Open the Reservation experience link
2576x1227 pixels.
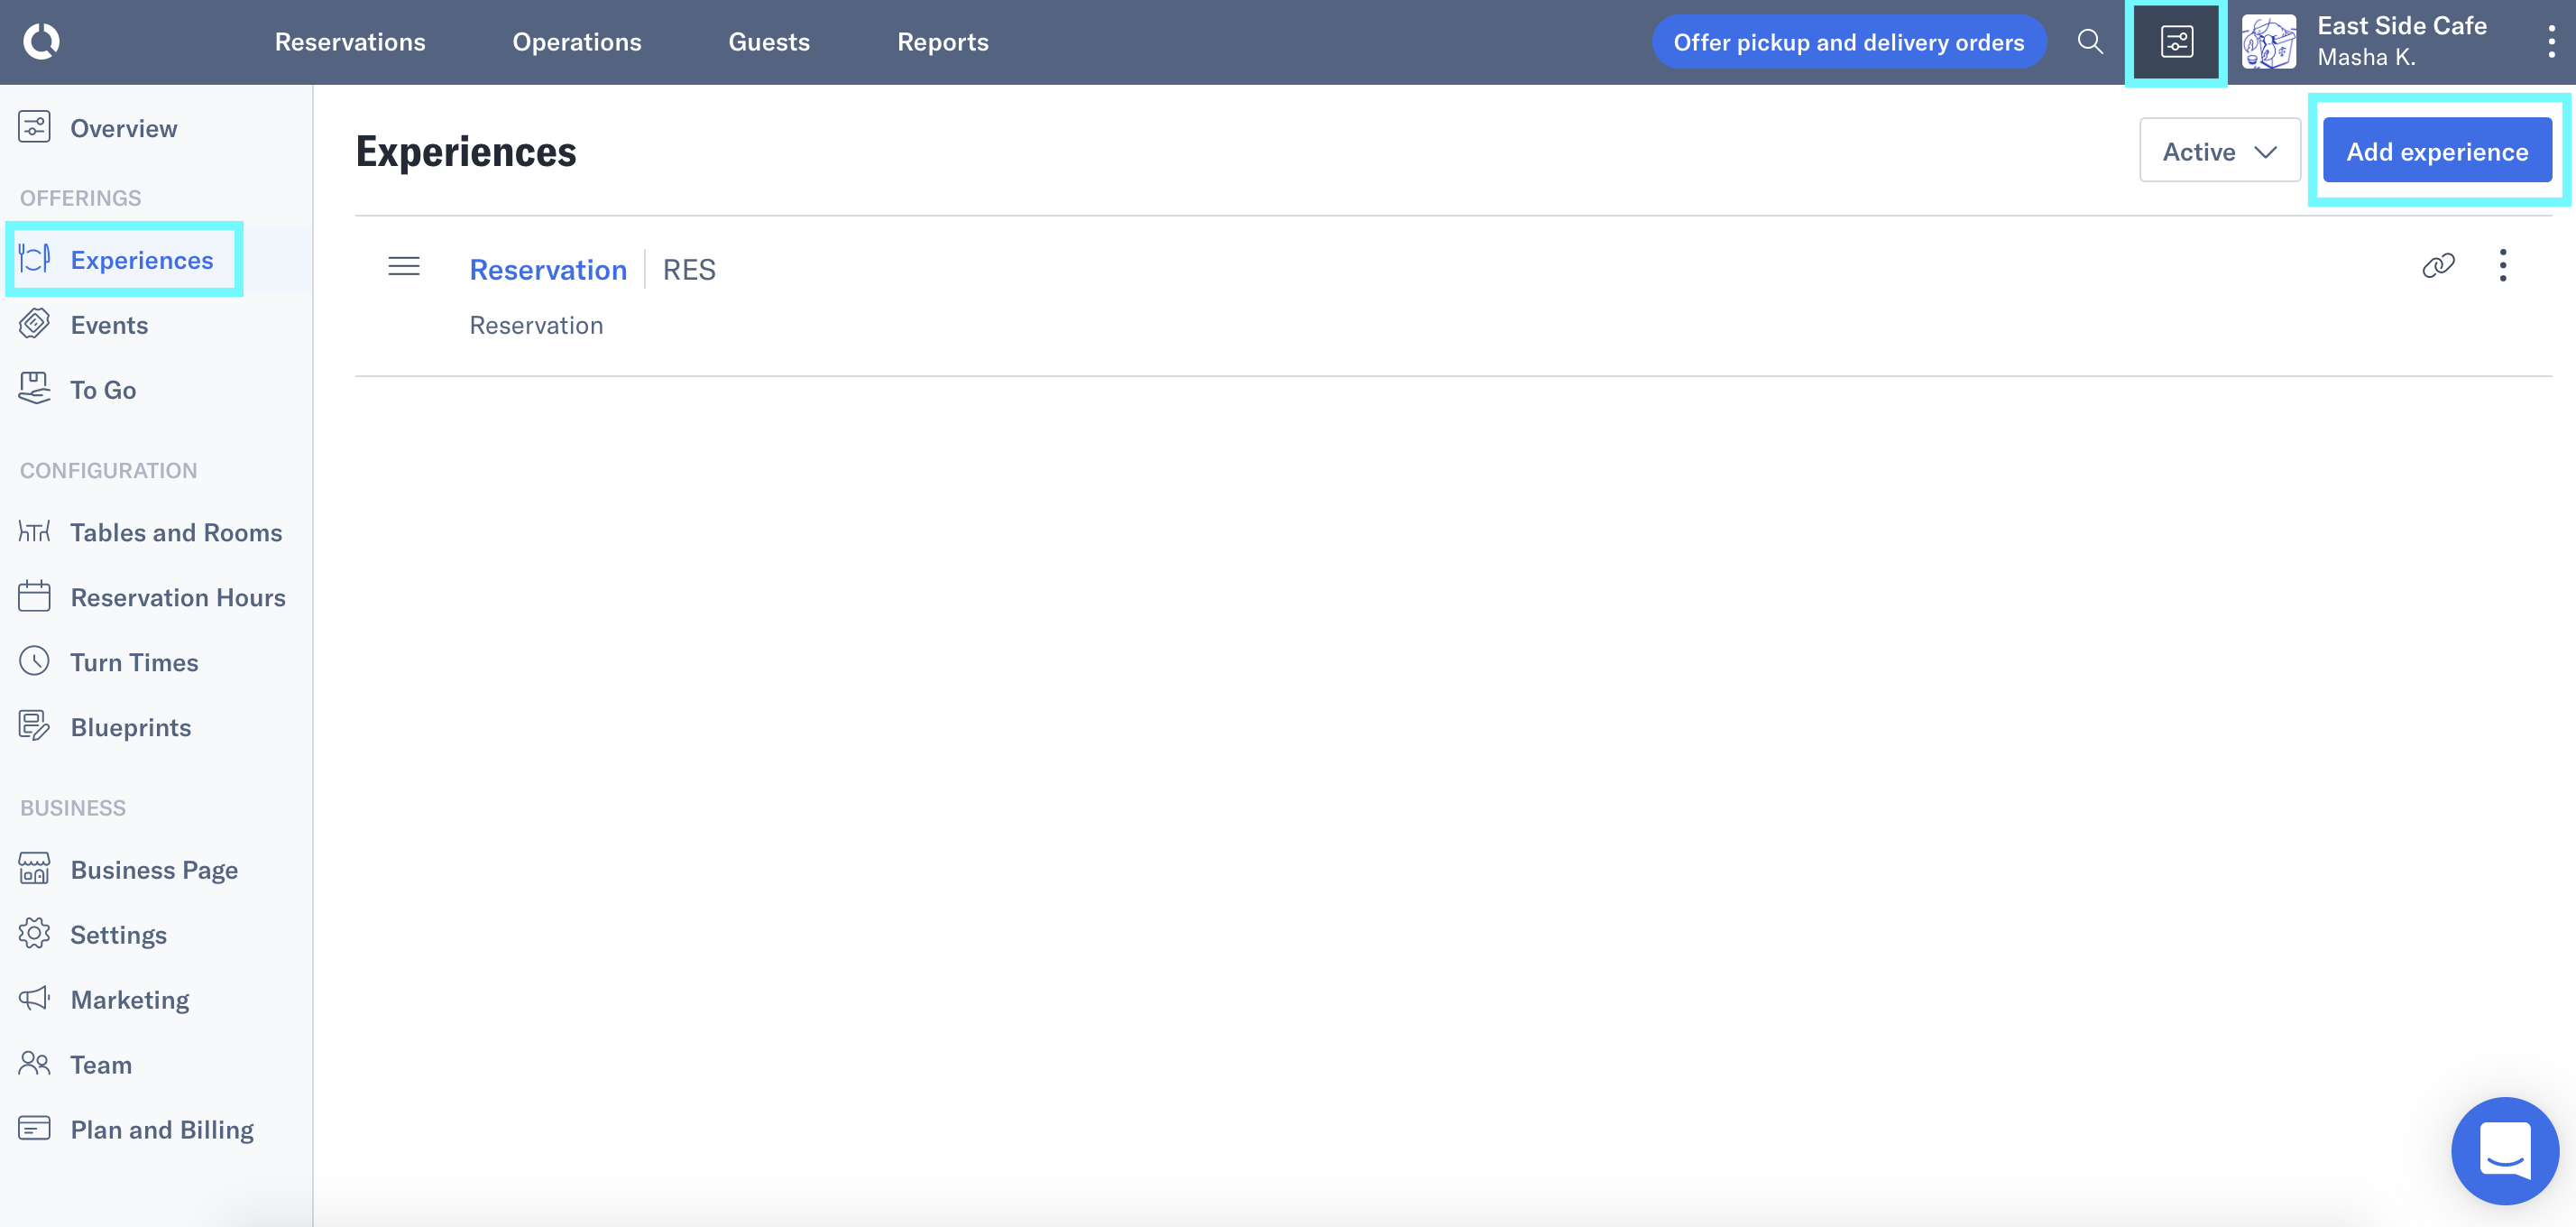click(x=548, y=269)
